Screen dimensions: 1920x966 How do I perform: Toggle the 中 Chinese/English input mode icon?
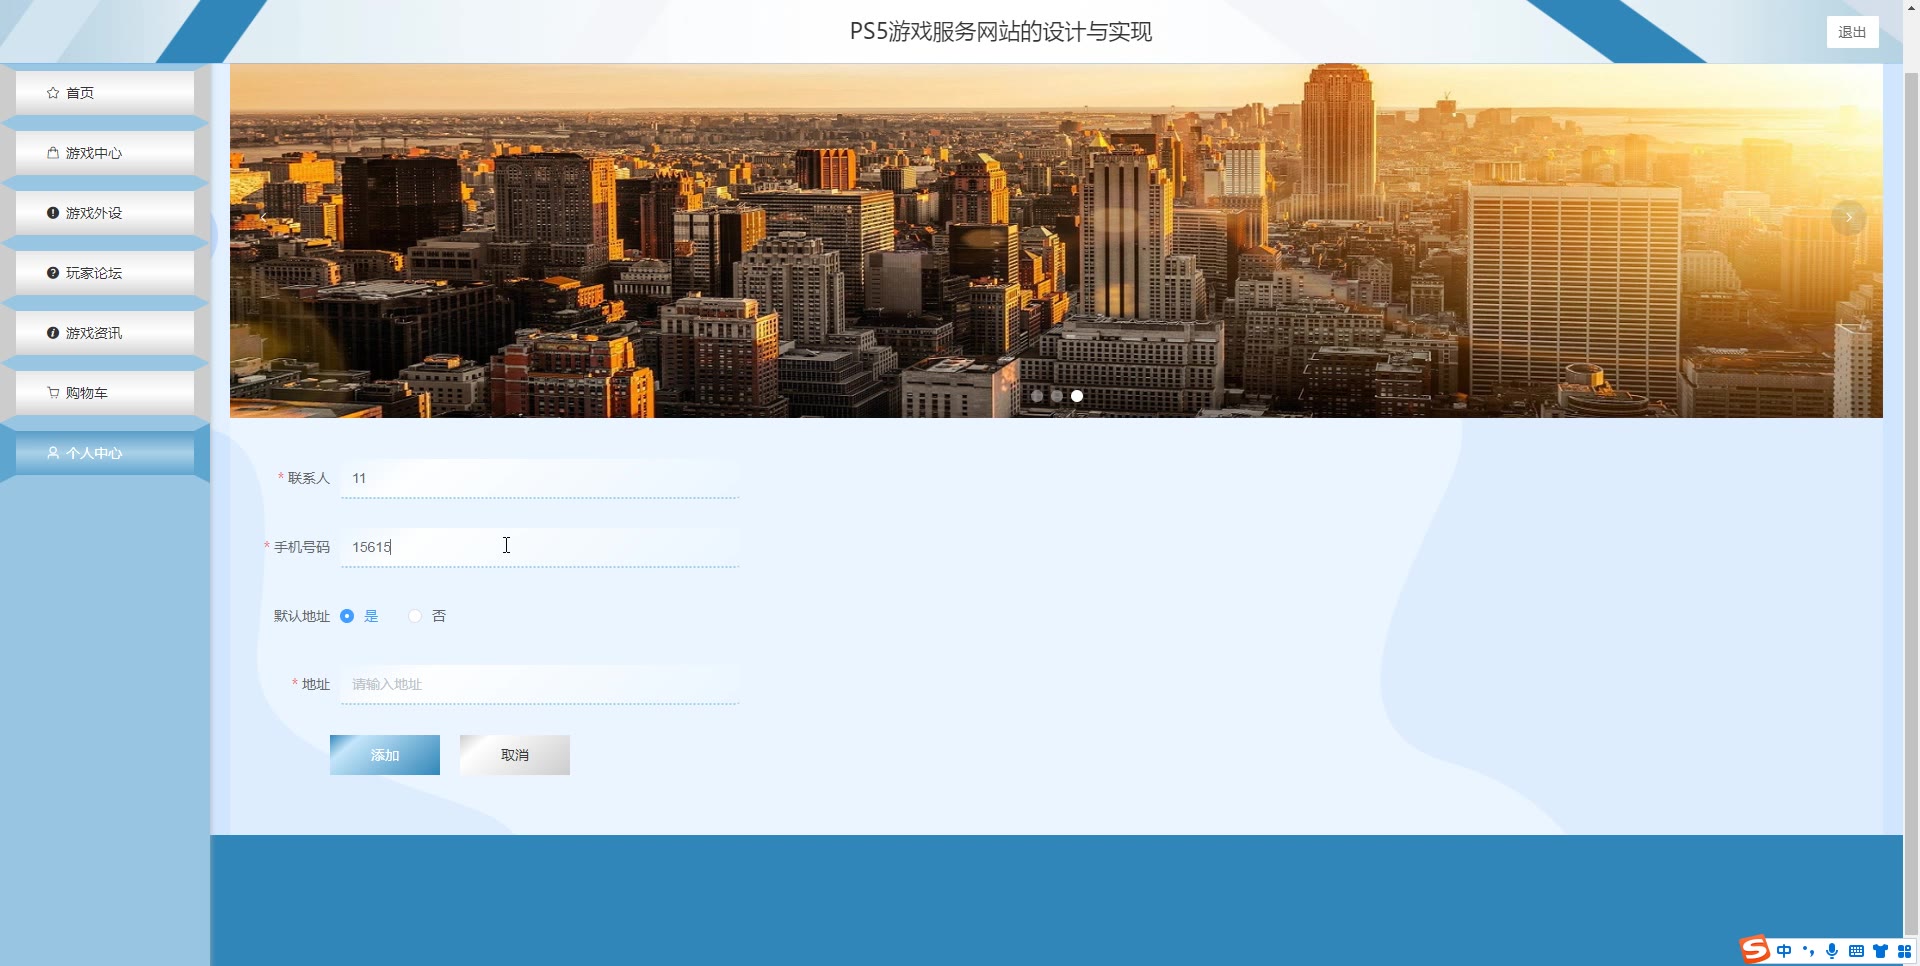point(1784,951)
